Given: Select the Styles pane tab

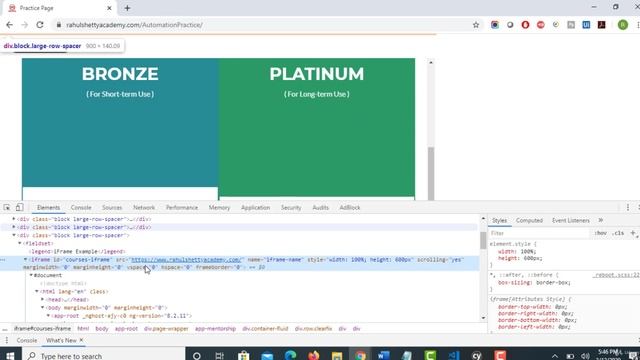Looking at the screenshot, I should point(499,220).
